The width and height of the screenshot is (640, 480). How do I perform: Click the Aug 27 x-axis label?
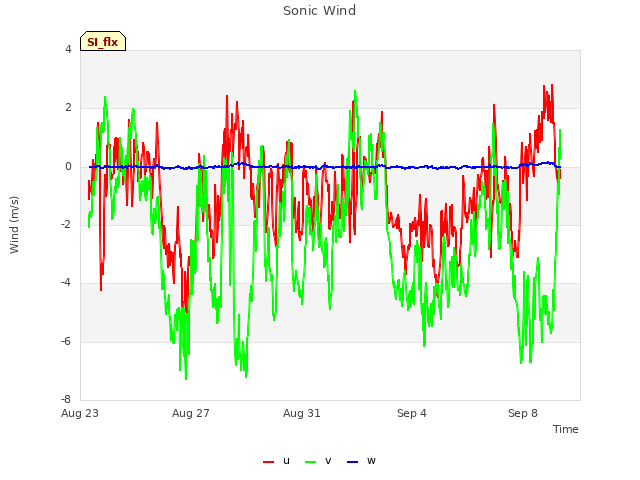coord(191,413)
